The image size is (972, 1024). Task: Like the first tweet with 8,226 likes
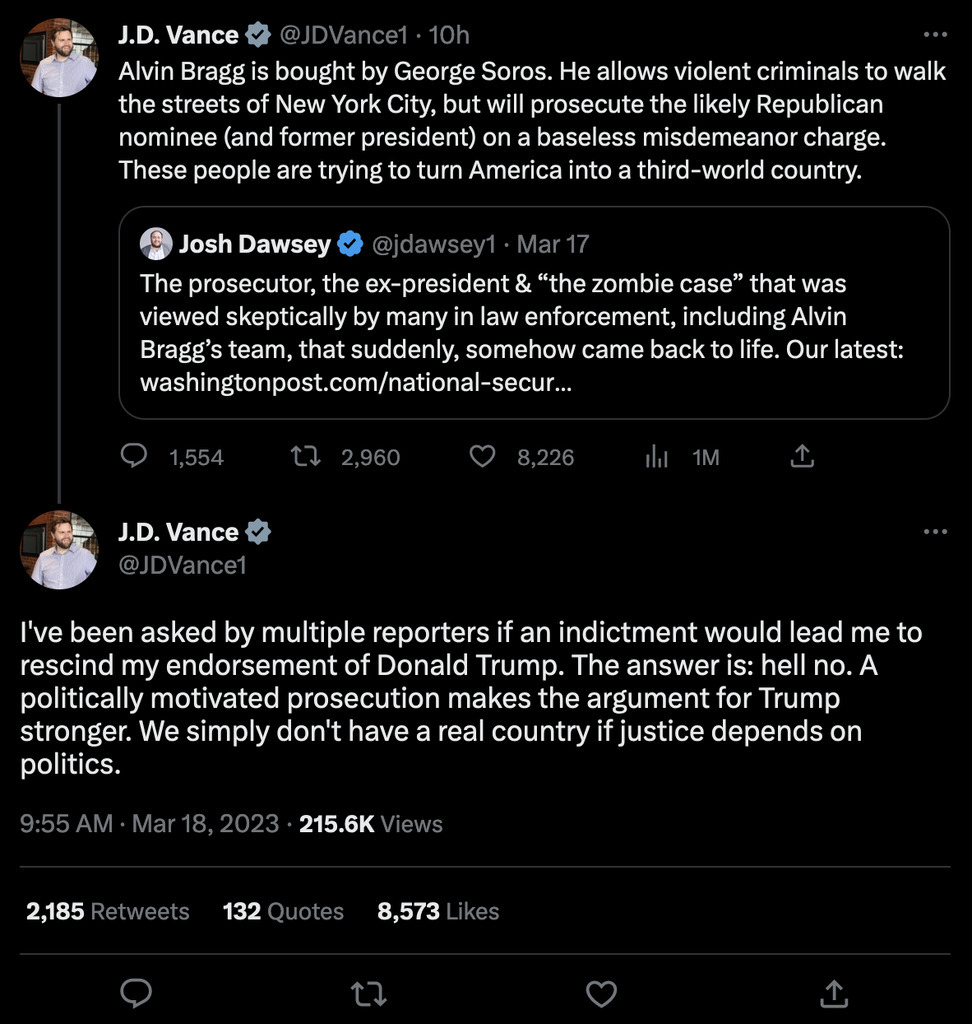pos(483,457)
